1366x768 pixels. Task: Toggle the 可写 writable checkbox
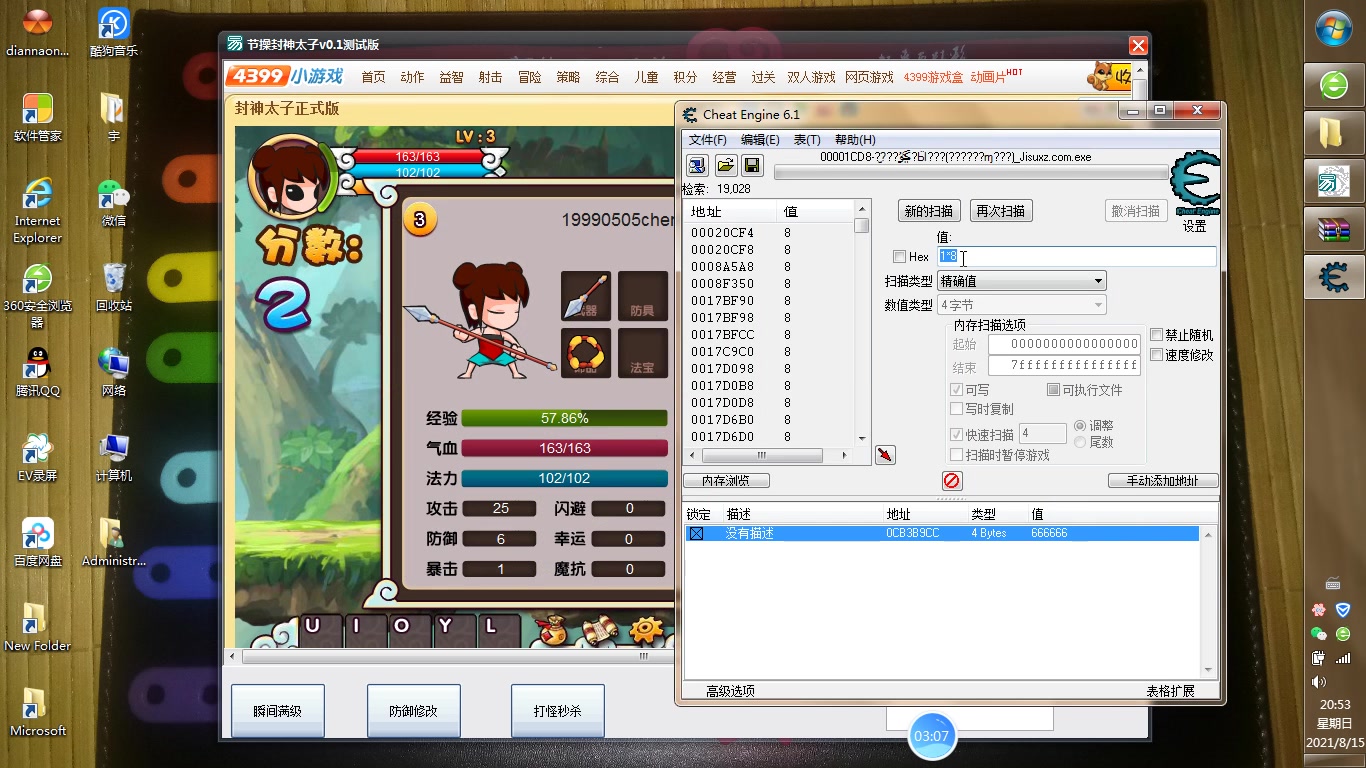coord(956,390)
